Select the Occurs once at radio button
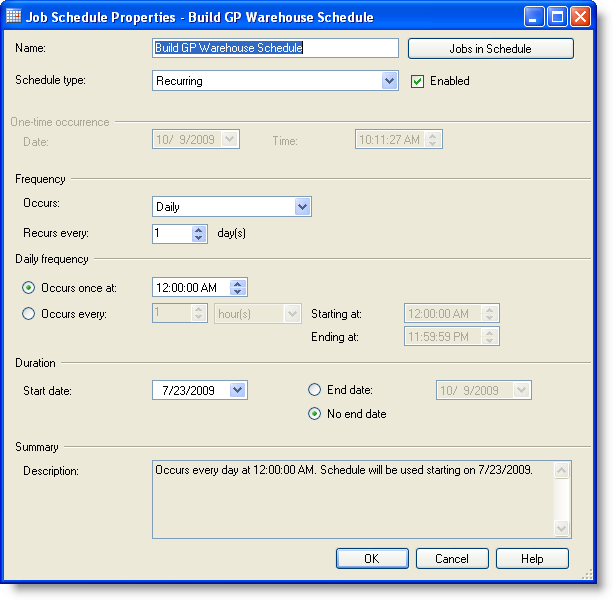 click(x=29, y=288)
